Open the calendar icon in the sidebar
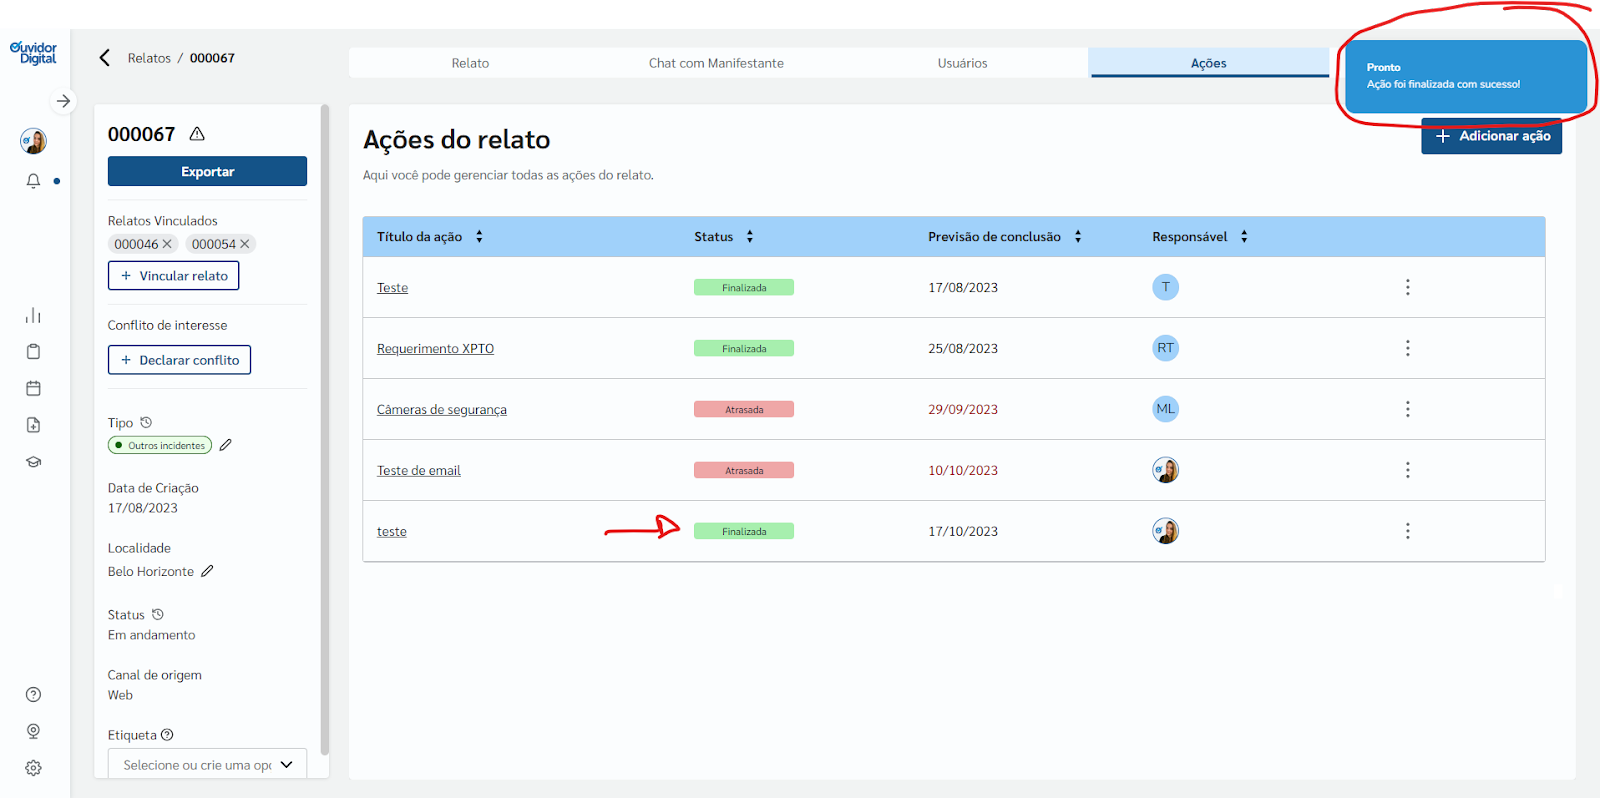Screen dimensions: 1600x798 (x=33, y=388)
